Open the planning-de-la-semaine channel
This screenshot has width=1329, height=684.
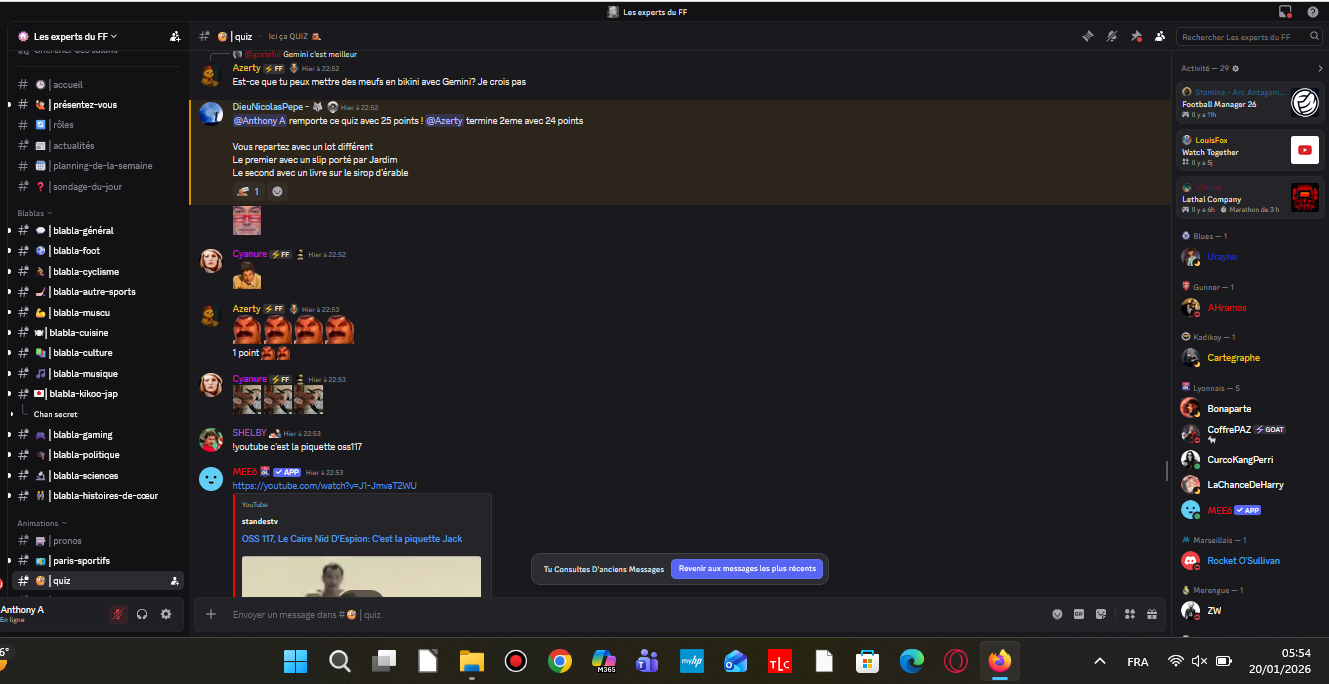click(98, 166)
